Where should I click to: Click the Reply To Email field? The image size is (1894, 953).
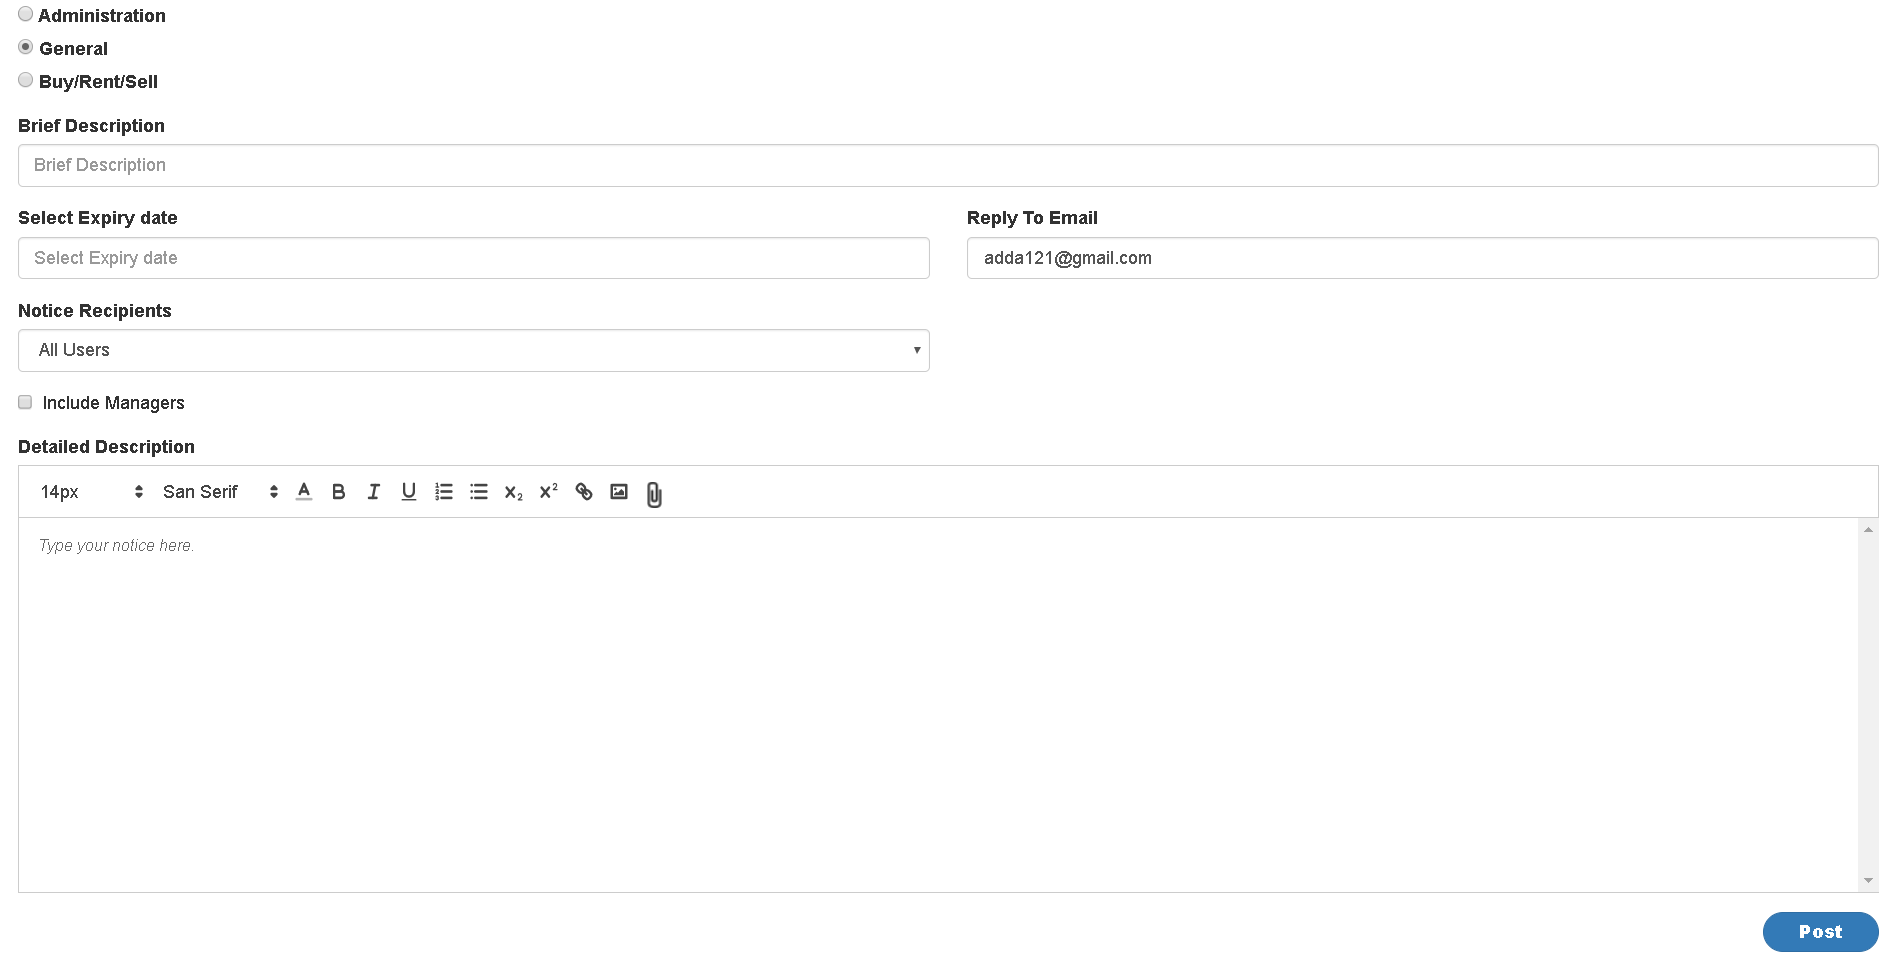tap(1423, 258)
